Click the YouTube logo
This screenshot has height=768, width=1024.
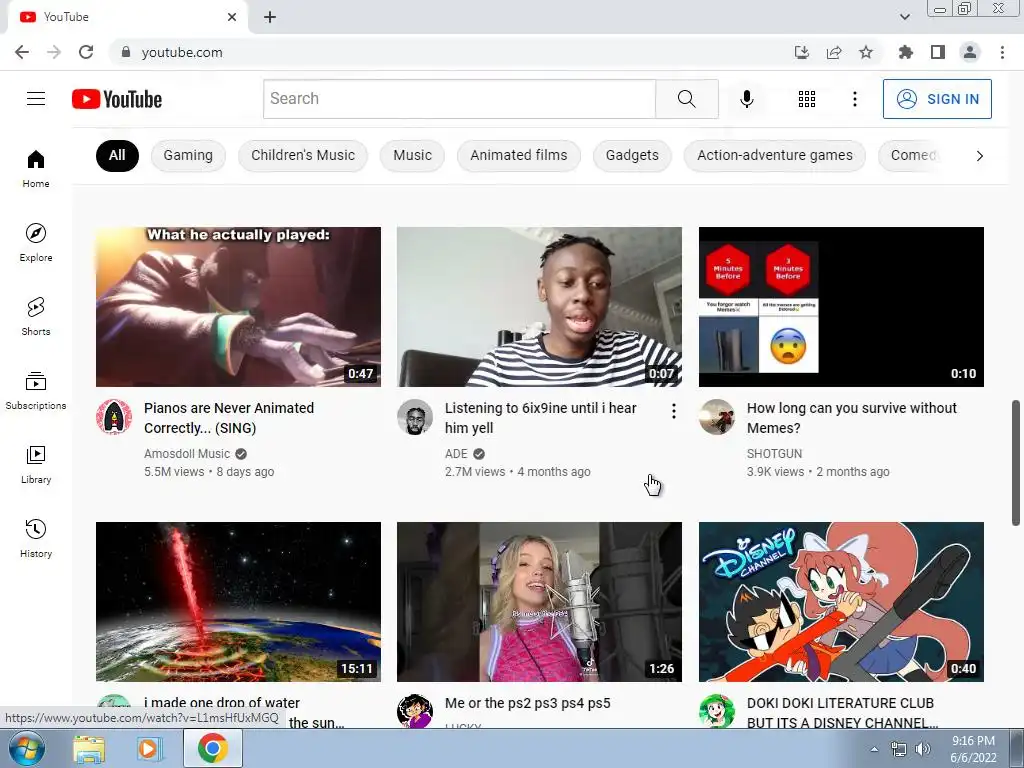coord(117,99)
